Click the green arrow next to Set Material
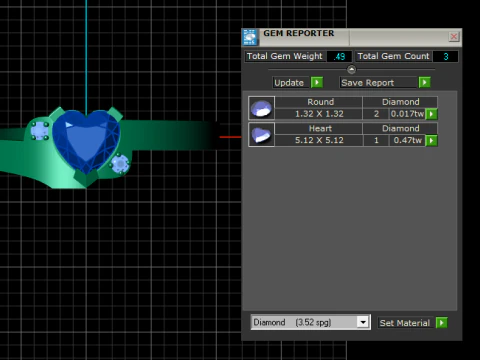Image resolution: width=480 pixels, height=360 pixels. pos(441,323)
